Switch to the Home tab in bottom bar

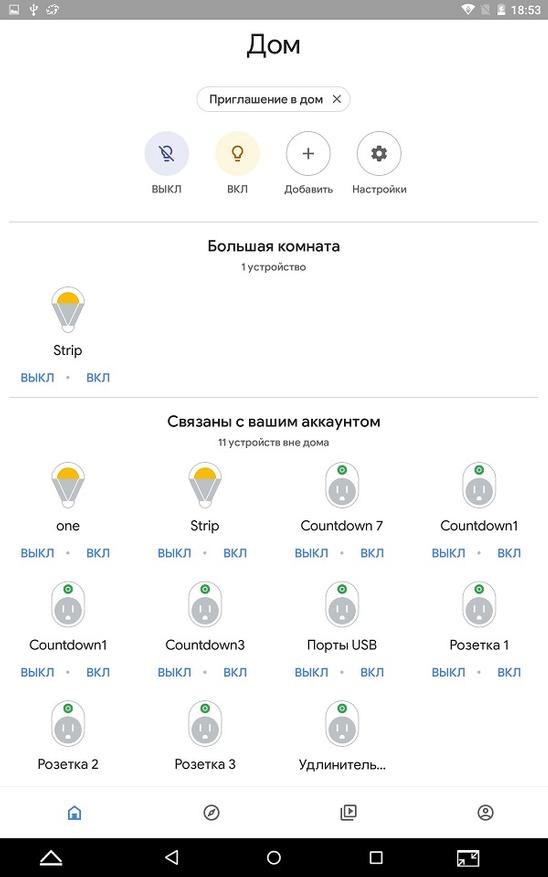point(74,812)
